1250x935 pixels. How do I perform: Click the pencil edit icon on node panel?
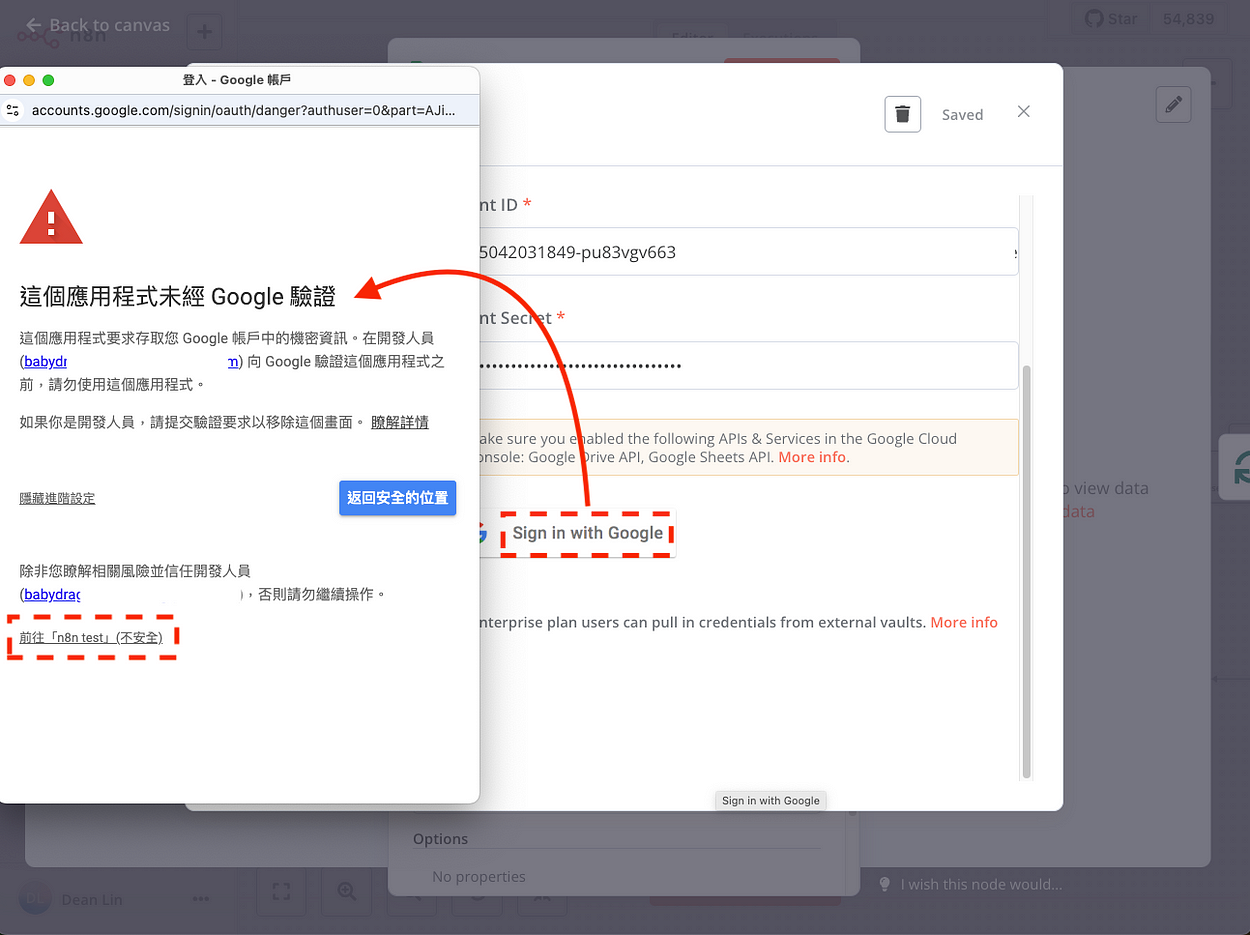click(1173, 104)
